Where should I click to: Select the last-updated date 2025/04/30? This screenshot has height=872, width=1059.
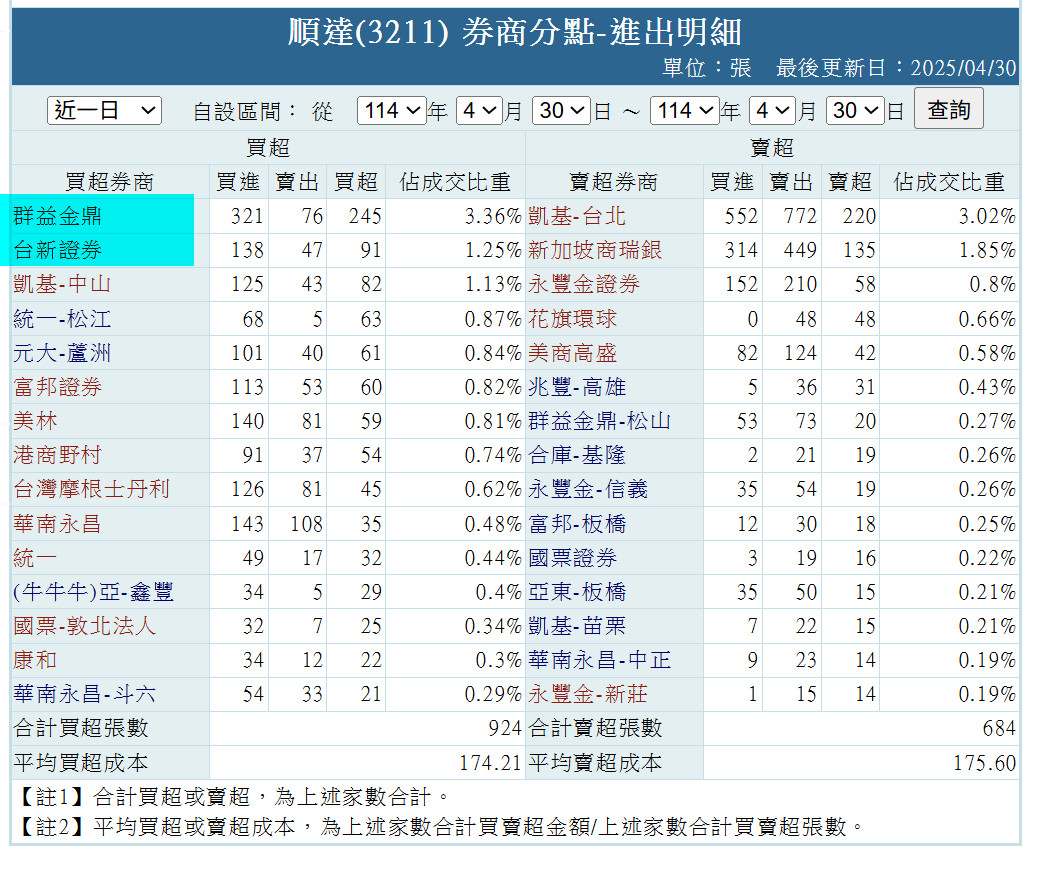[963, 68]
